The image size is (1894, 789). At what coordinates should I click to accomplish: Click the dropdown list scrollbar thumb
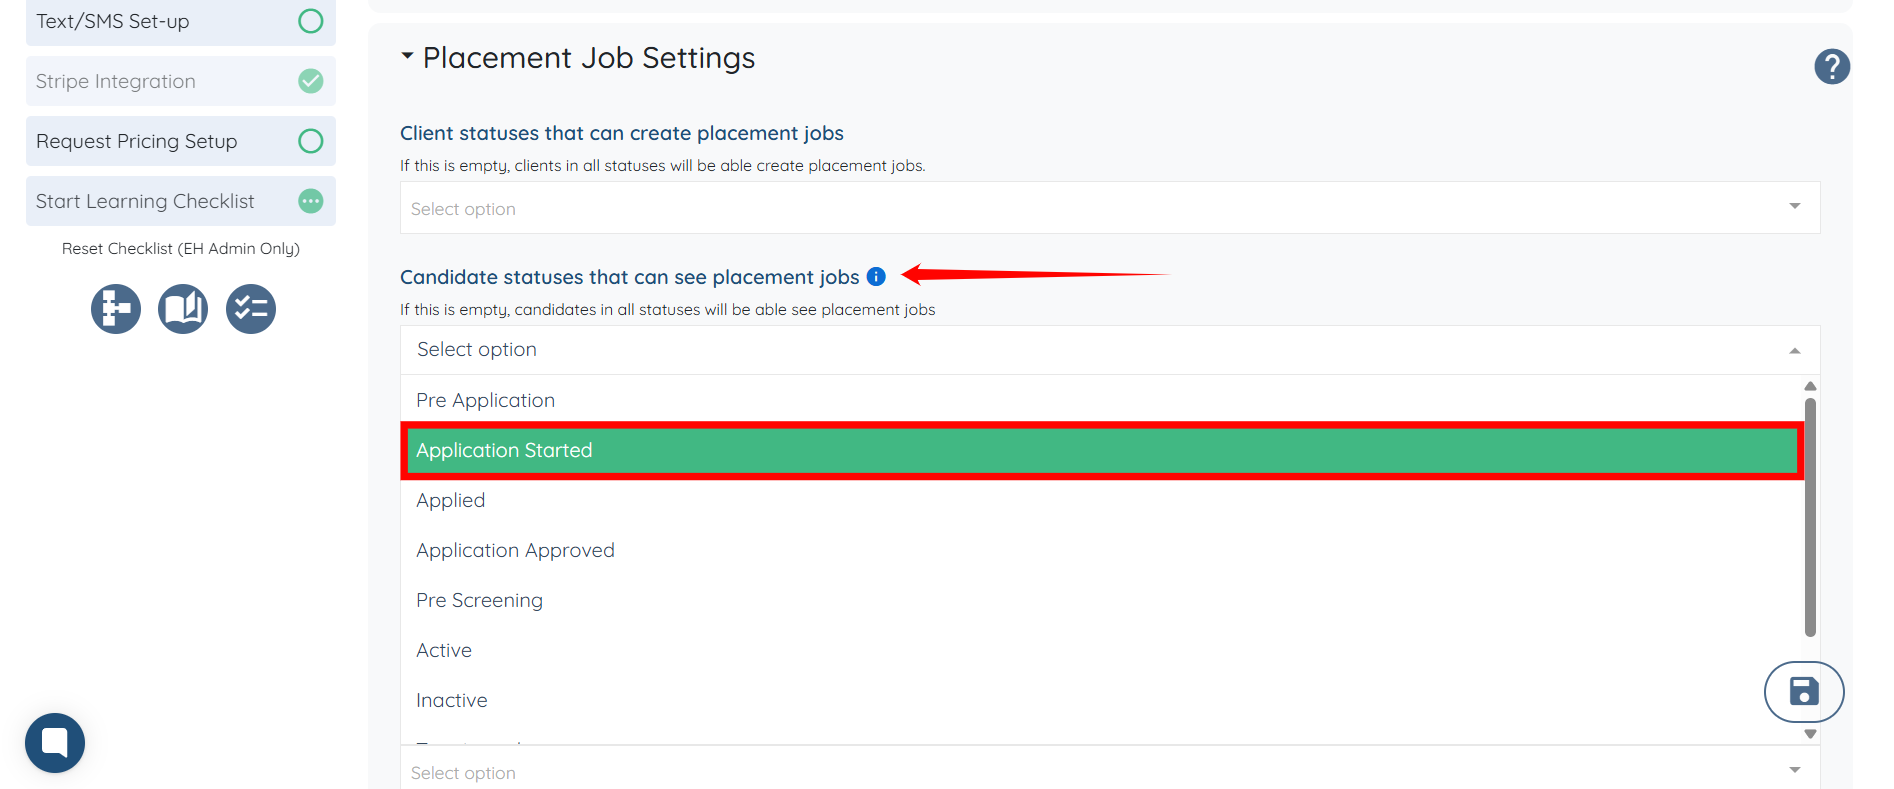click(1809, 516)
